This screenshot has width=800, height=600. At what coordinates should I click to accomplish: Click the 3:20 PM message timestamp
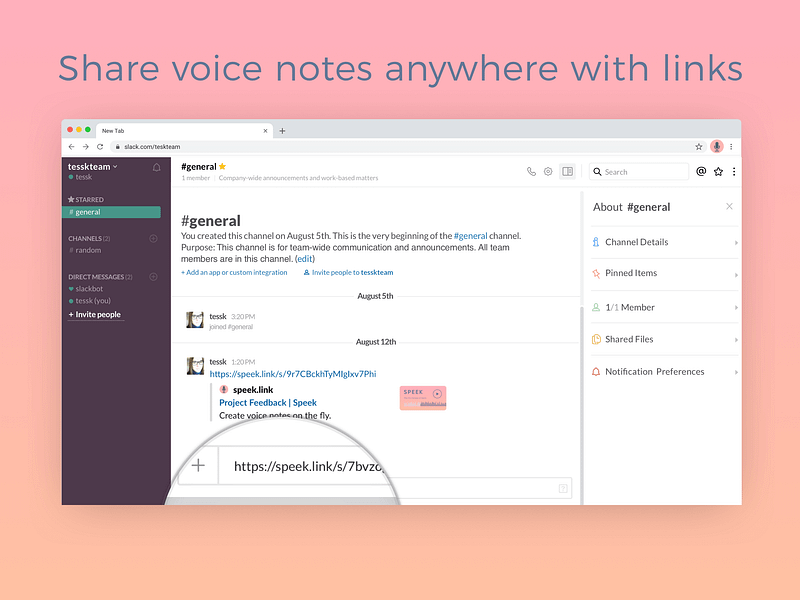(243, 317)
